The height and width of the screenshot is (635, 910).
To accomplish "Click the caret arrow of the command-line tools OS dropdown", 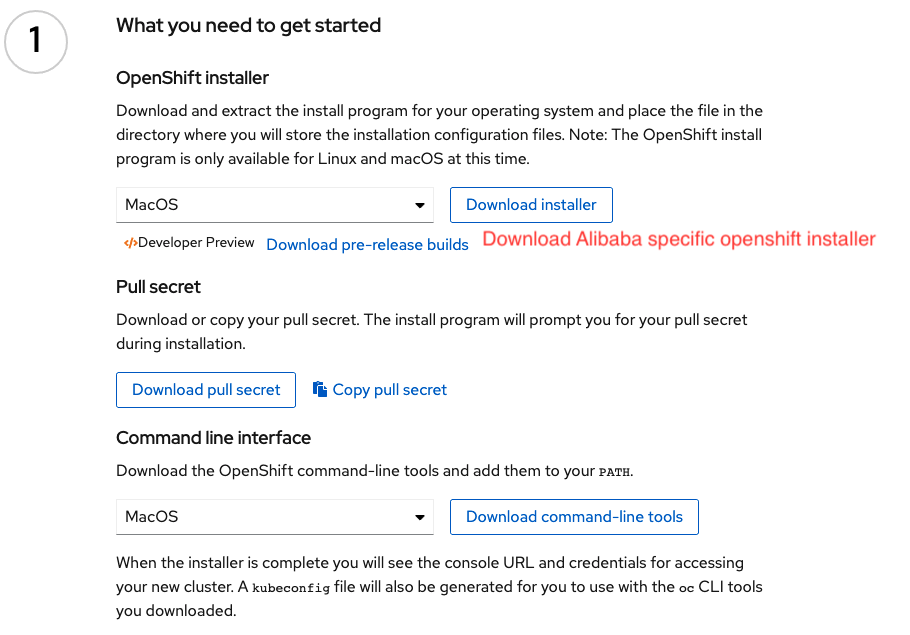I will click(420, 517).
